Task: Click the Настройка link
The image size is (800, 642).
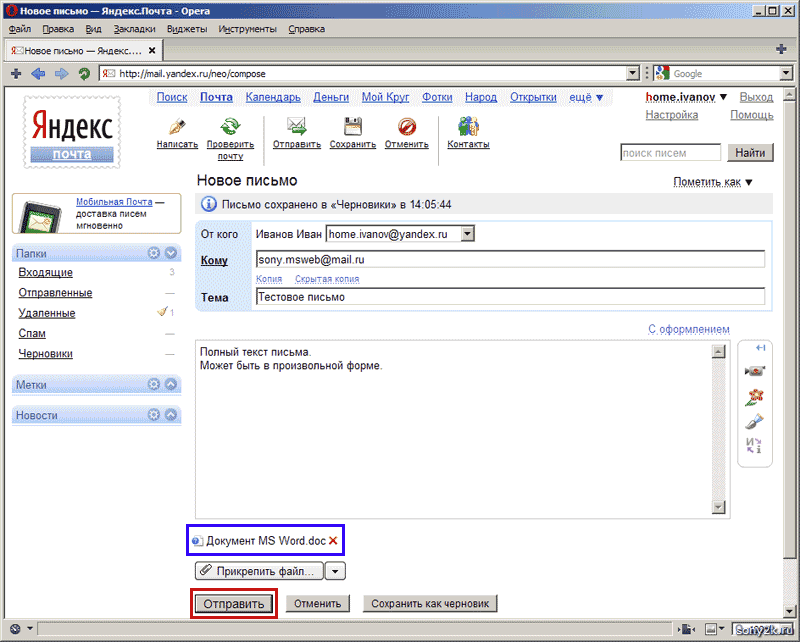Action: coord(671,115)
